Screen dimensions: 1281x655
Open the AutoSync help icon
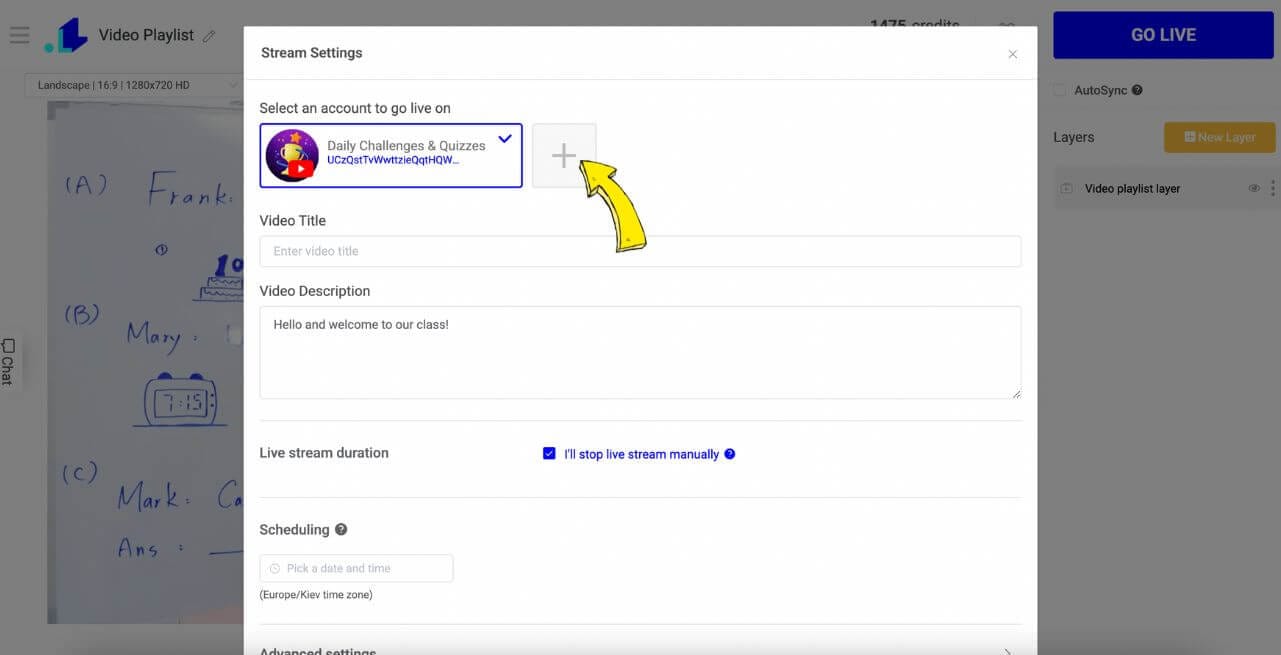(1137, 90)
